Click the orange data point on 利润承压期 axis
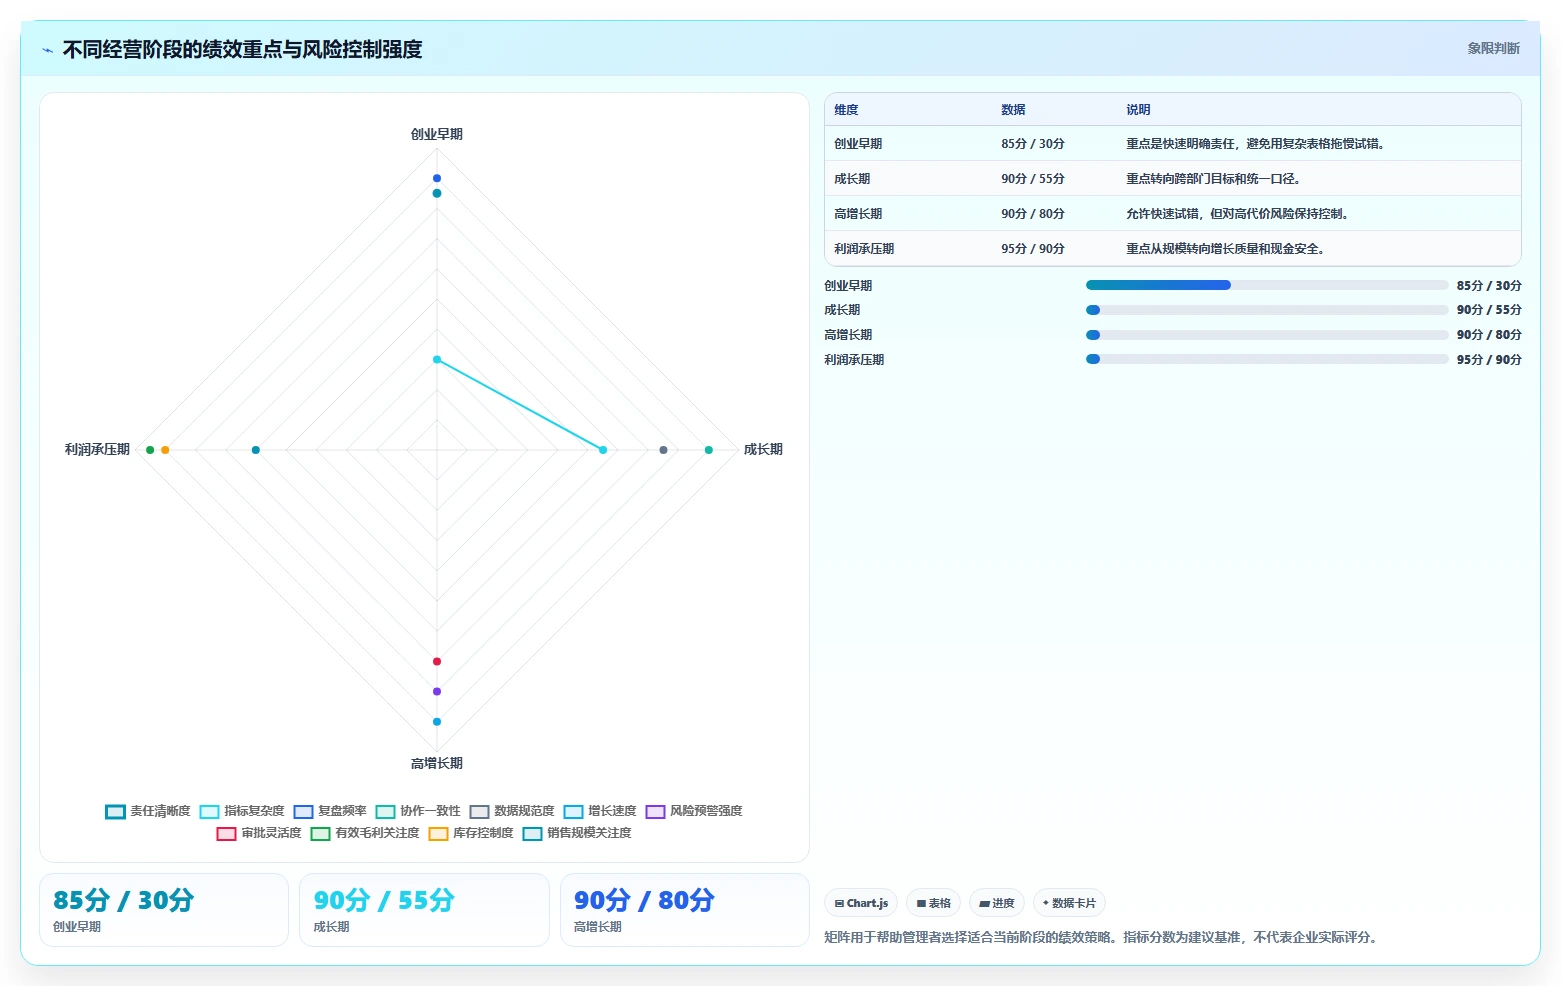 165,450
